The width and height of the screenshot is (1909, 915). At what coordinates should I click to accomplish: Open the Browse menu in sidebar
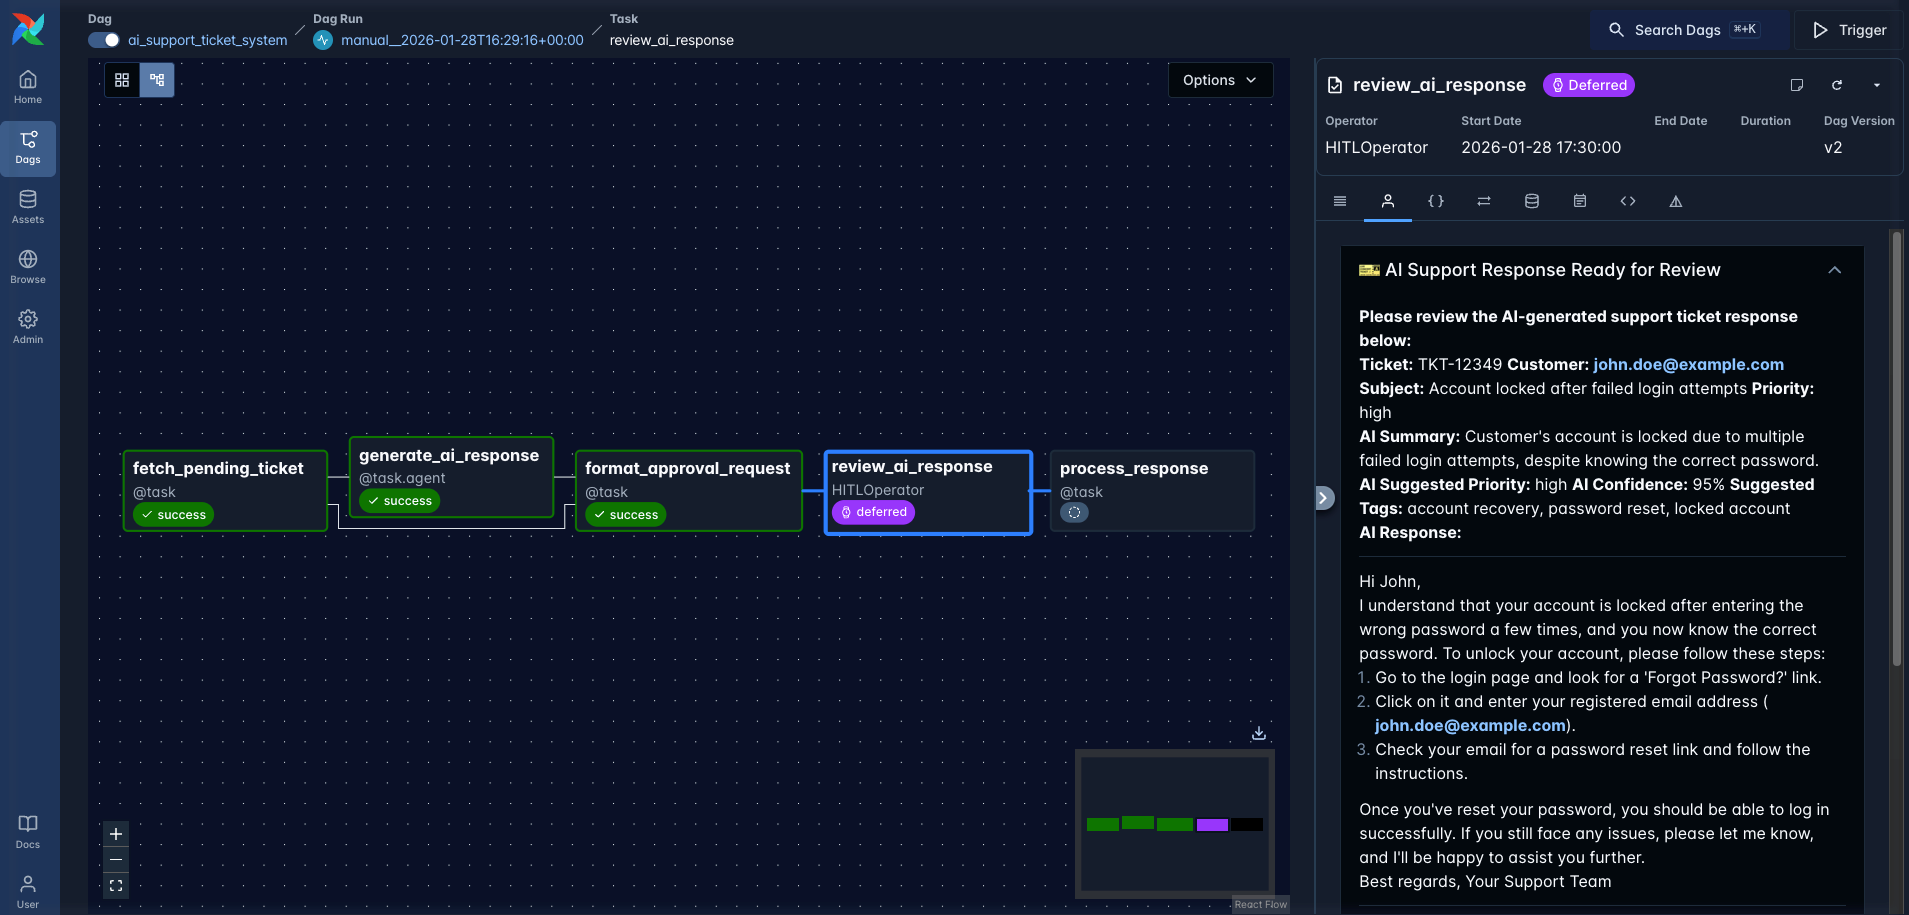[x=28, y=267]
